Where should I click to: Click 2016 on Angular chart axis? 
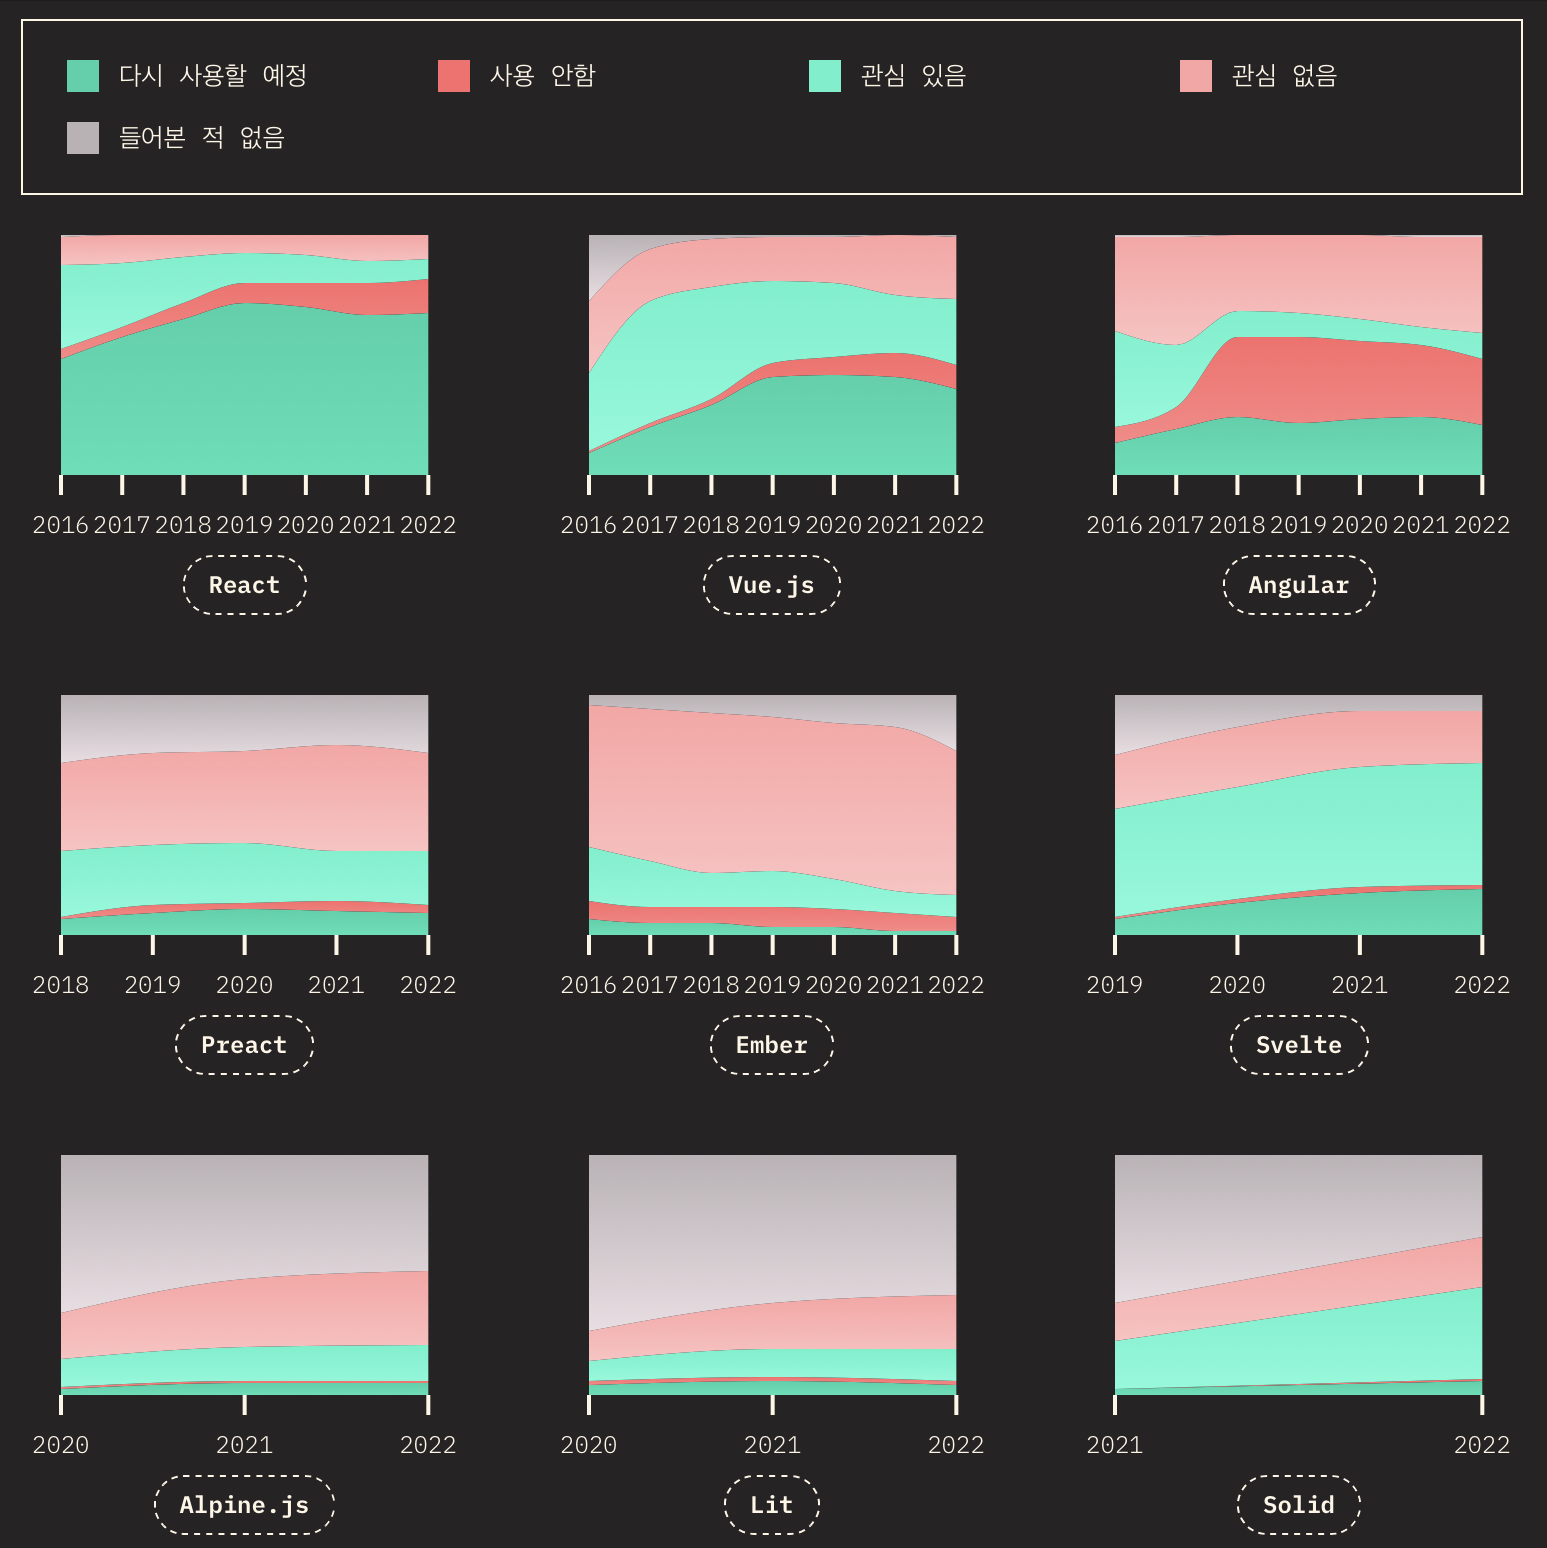1115,525
